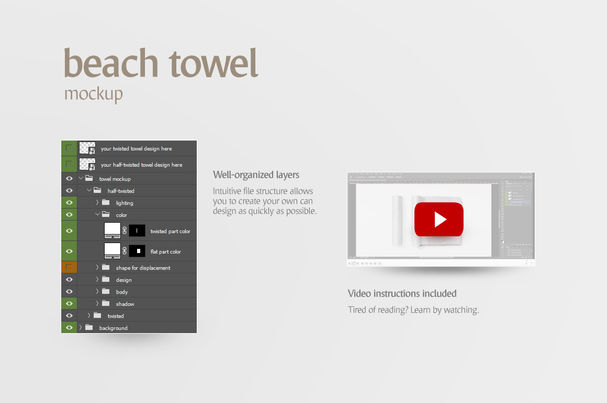
Task: Select the 'shadow' group folder icon
Action: 106,303
